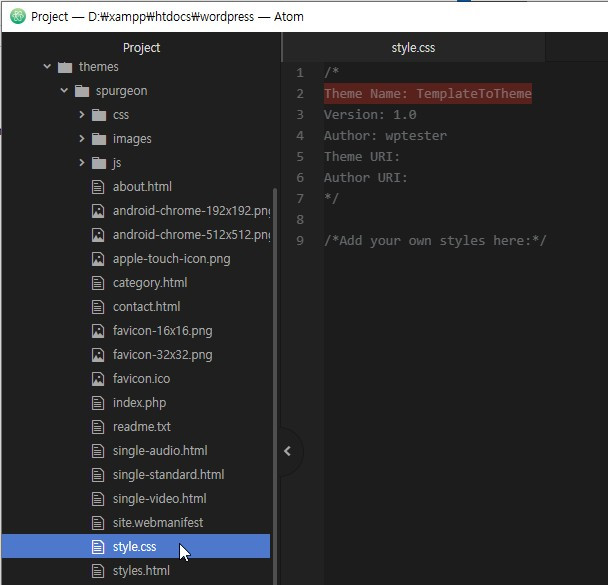
Task: Place cursor on 'Theme Name: TemplateToTheme' line
Action: point(428,94)
